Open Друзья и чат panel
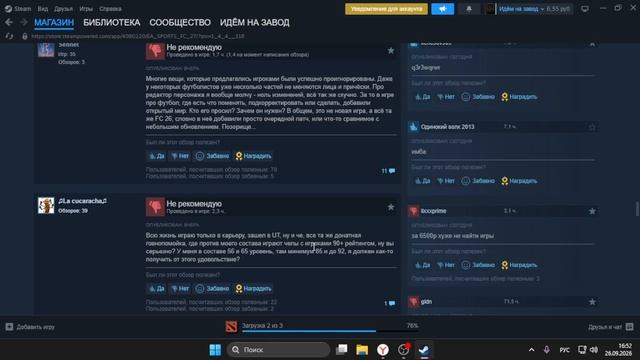Image resolution: width=640 pixels, height=360 pixels. (611, 327)
